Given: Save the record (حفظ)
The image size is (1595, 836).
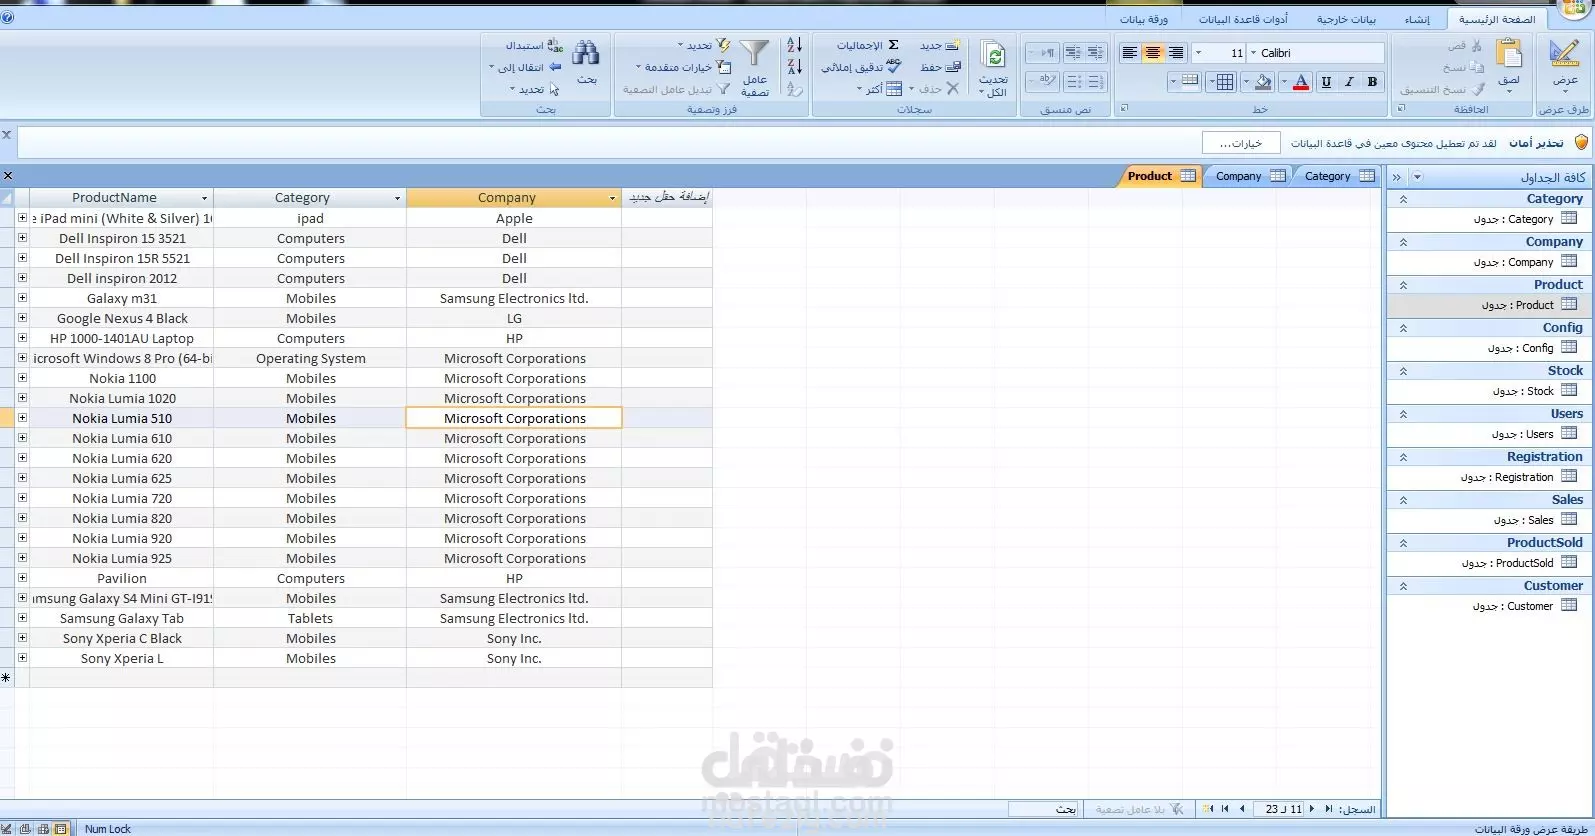Looking at the screenshot, I should click(x=940, y=67).
